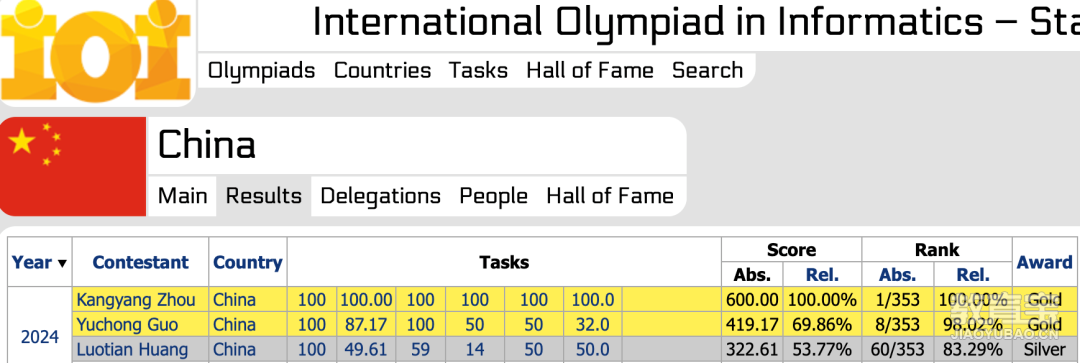1080x363 pixels.
Task: Open the Search menu item
Action: [x=707, y=70]
